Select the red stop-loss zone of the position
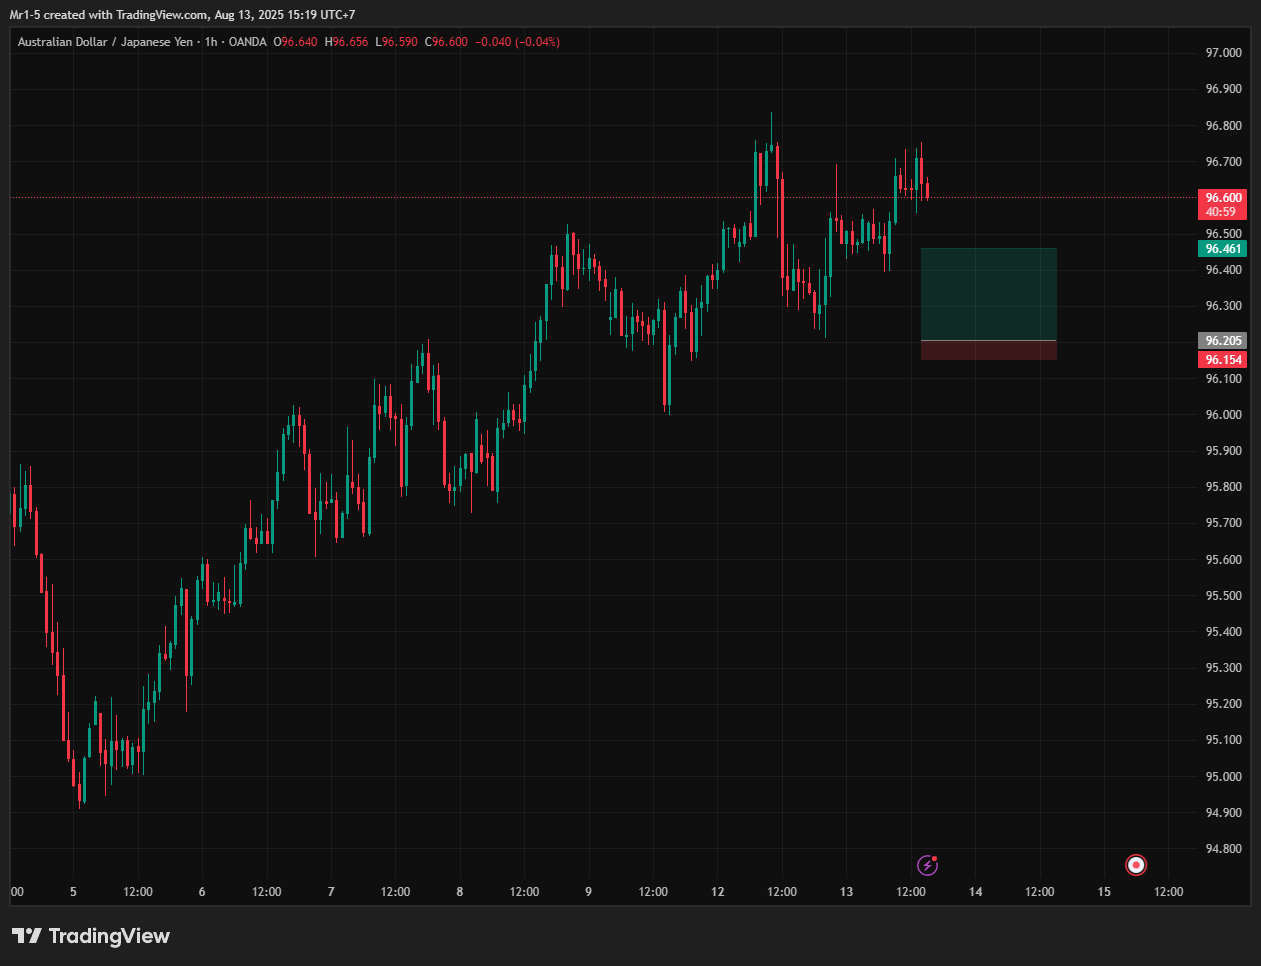 coord(988,350)
